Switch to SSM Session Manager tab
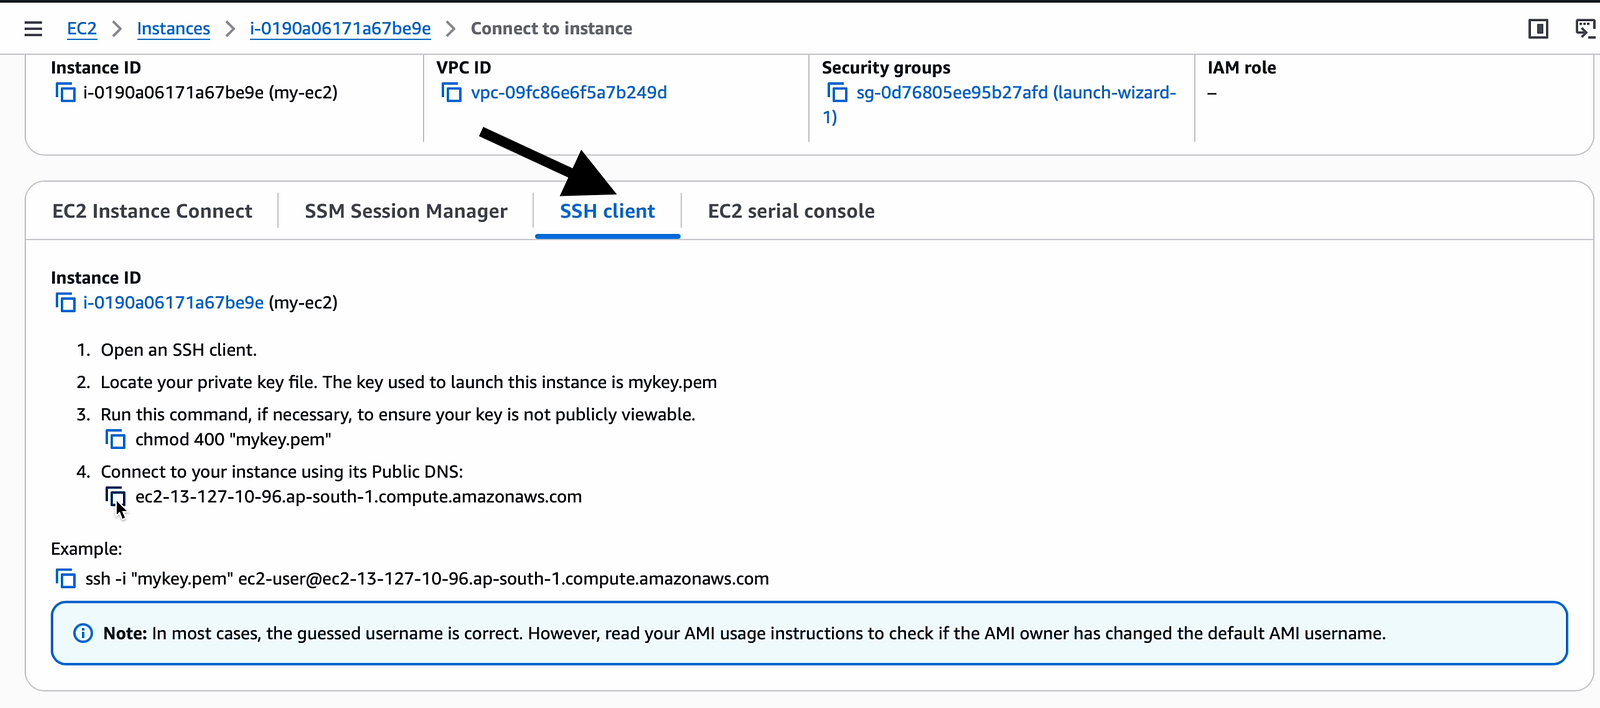Viewport: 1600px width, 708px height. click(406, 211)
